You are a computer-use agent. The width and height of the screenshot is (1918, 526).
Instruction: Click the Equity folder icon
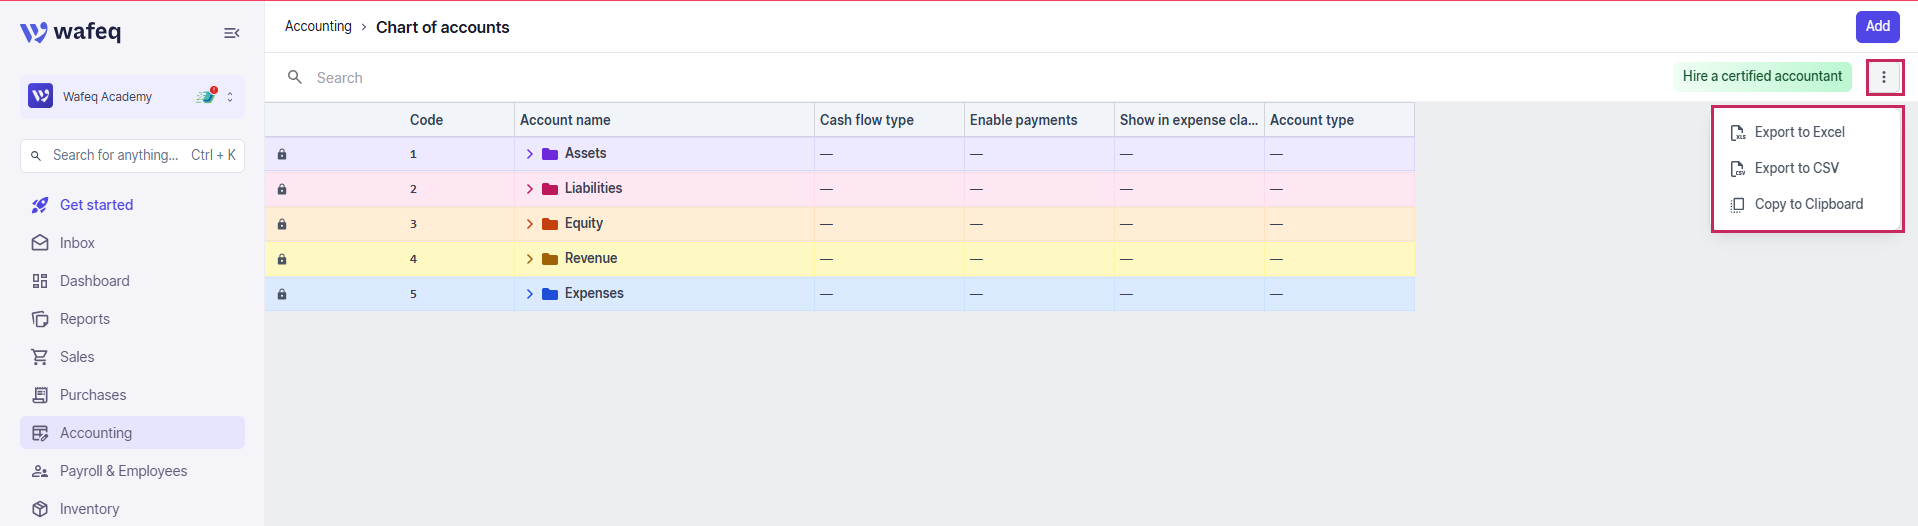click(x=550, y=224)
